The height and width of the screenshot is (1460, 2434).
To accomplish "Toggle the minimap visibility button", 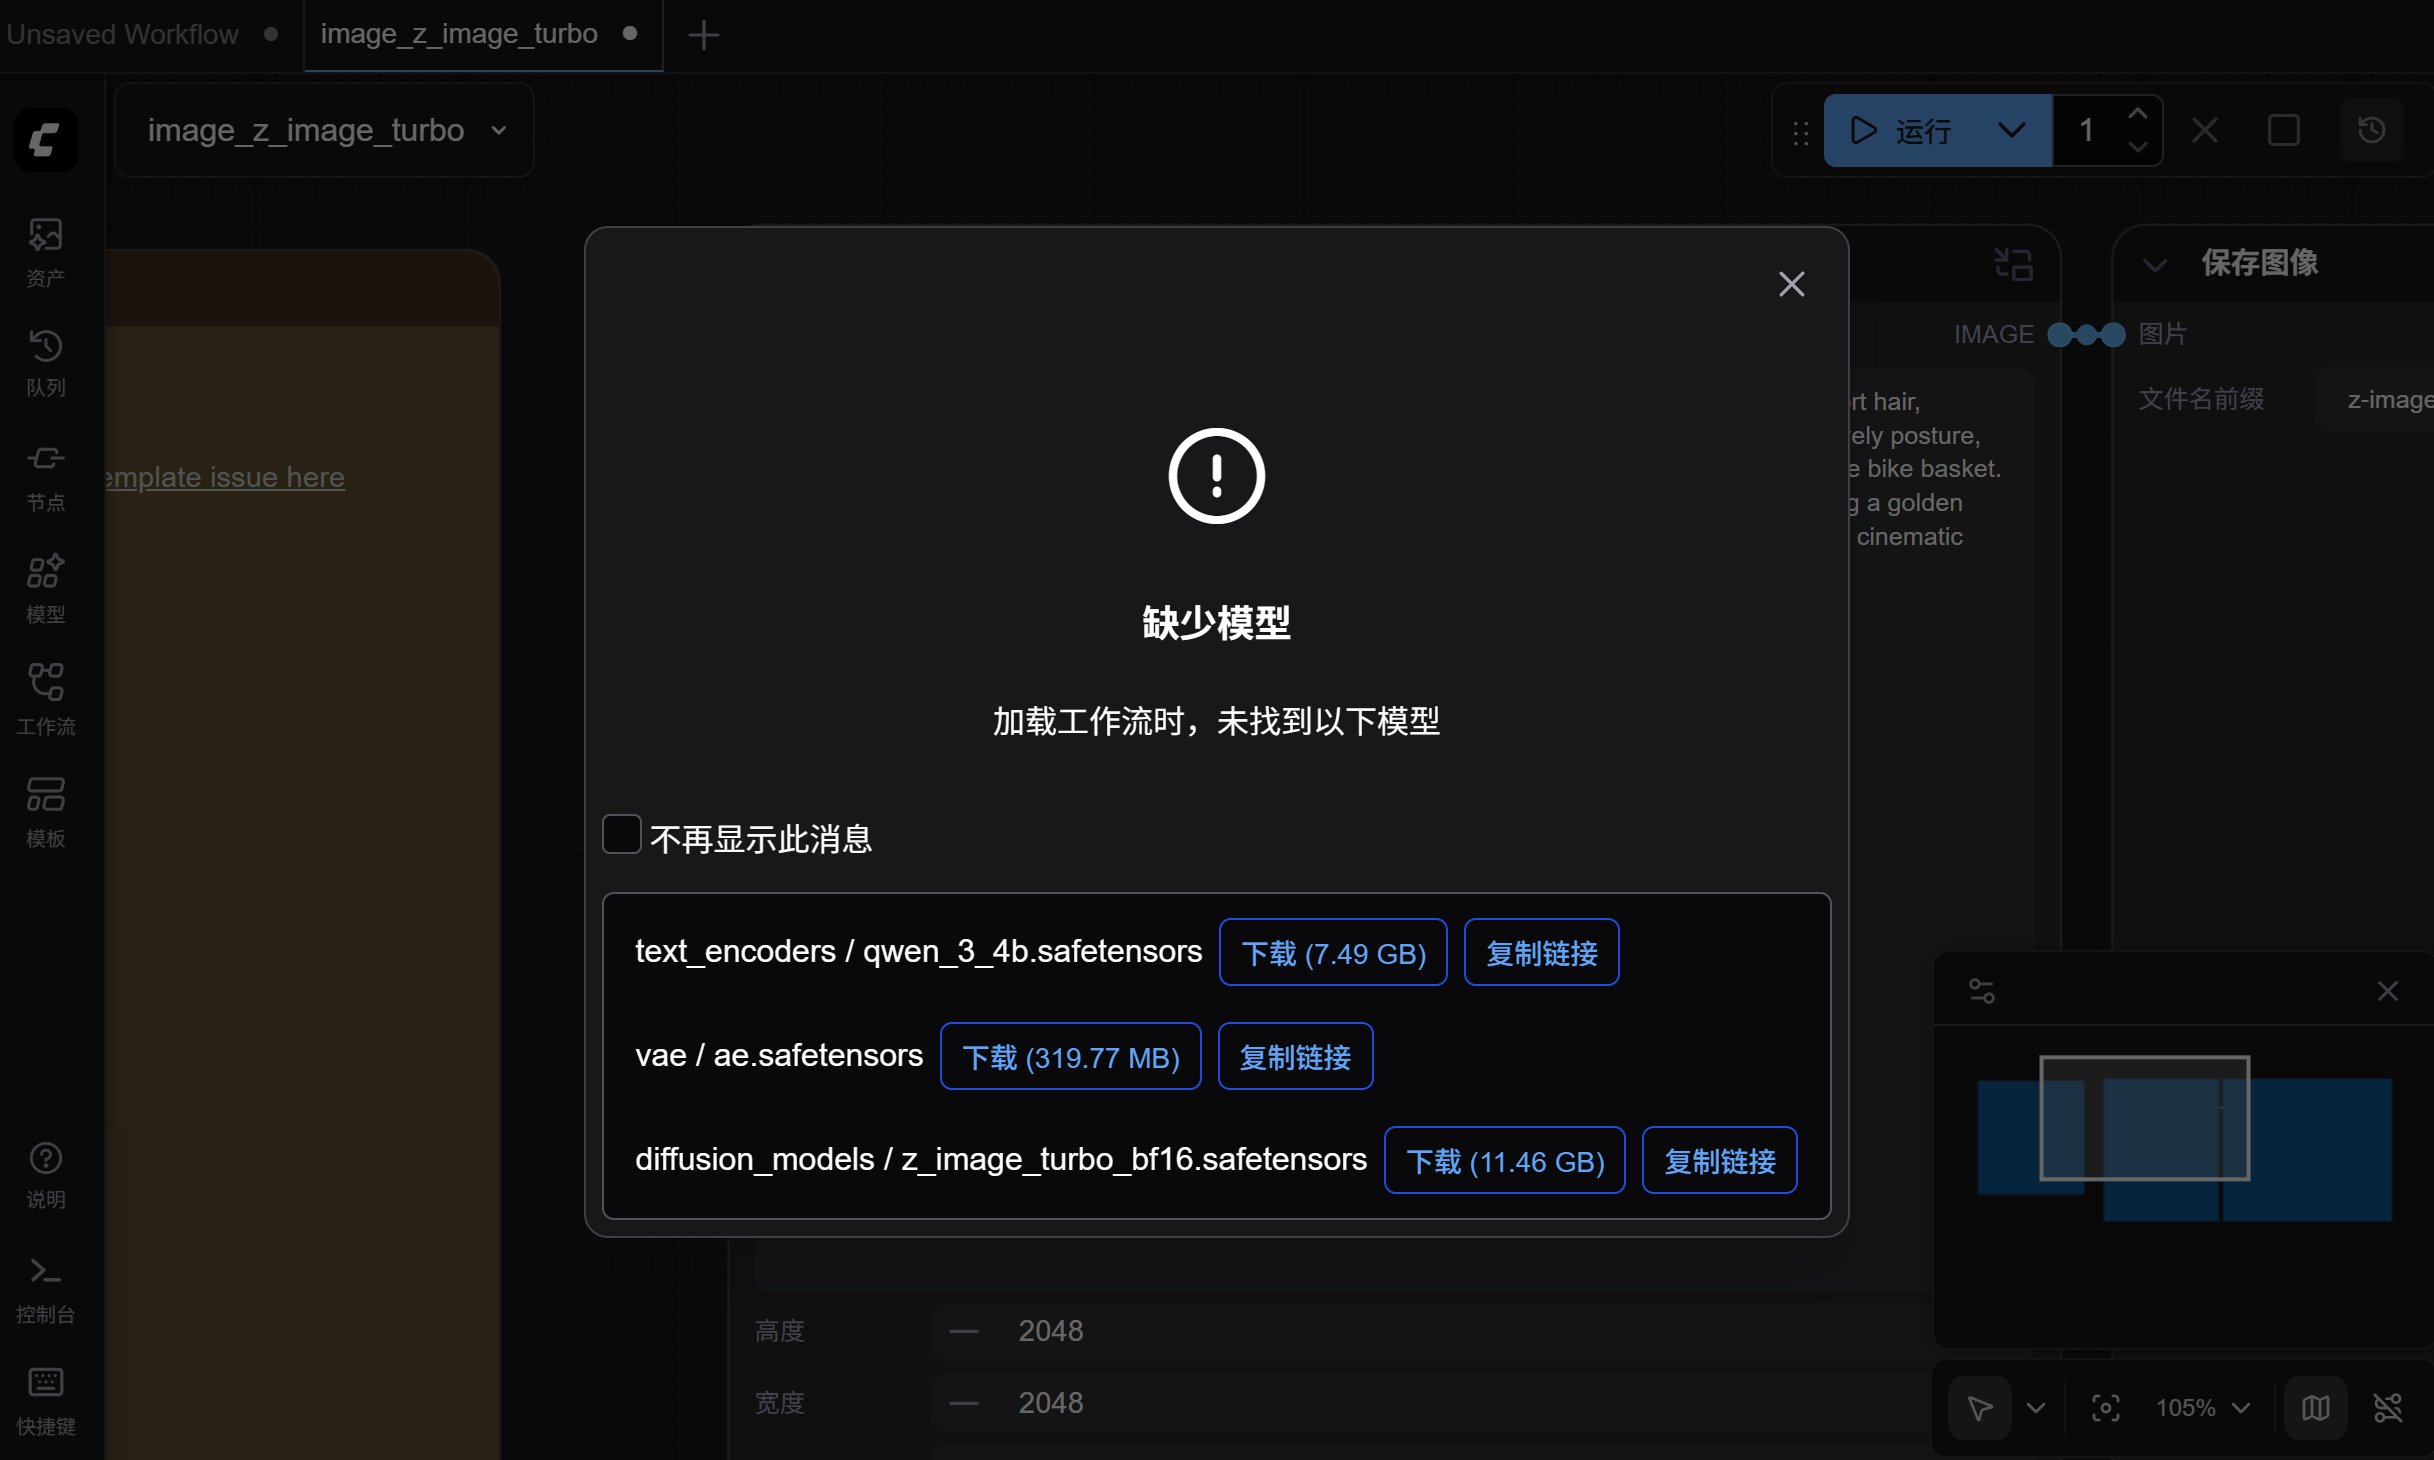I will tap(2315, 1408).
